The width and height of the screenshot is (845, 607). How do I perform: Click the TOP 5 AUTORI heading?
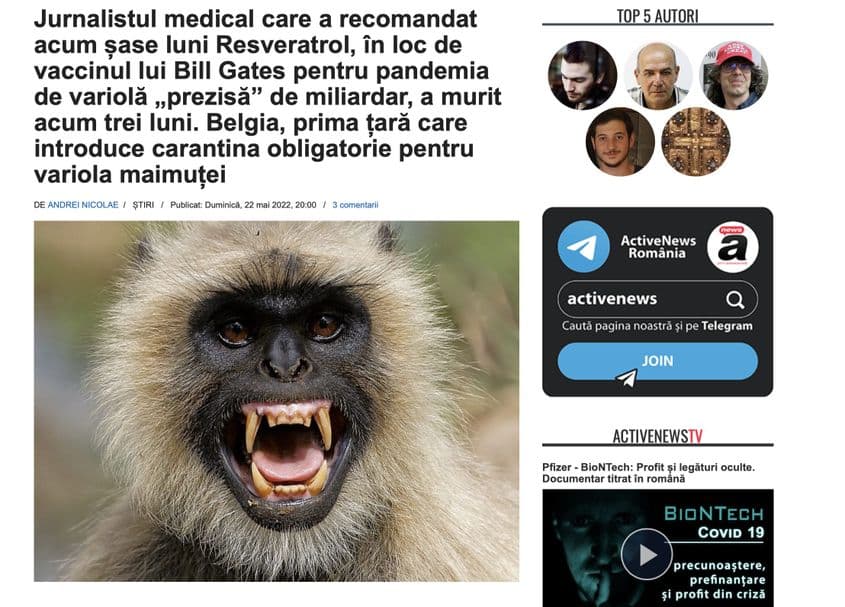point(657,16)
